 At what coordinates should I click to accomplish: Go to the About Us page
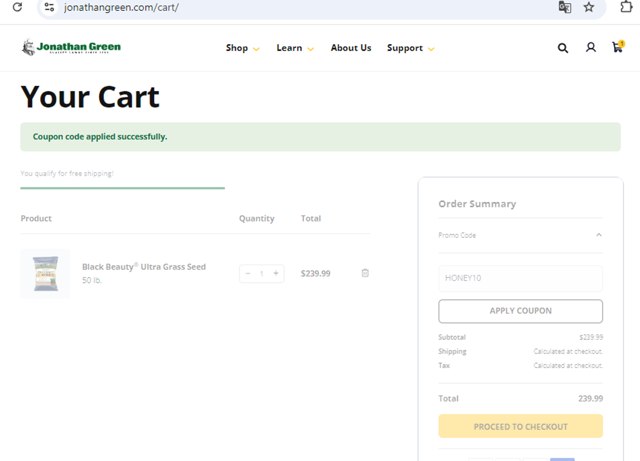[x=351, y=48]
